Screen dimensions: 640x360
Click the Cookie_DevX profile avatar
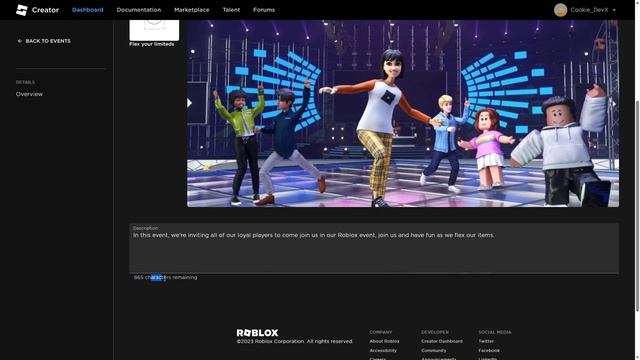(560, 10)
